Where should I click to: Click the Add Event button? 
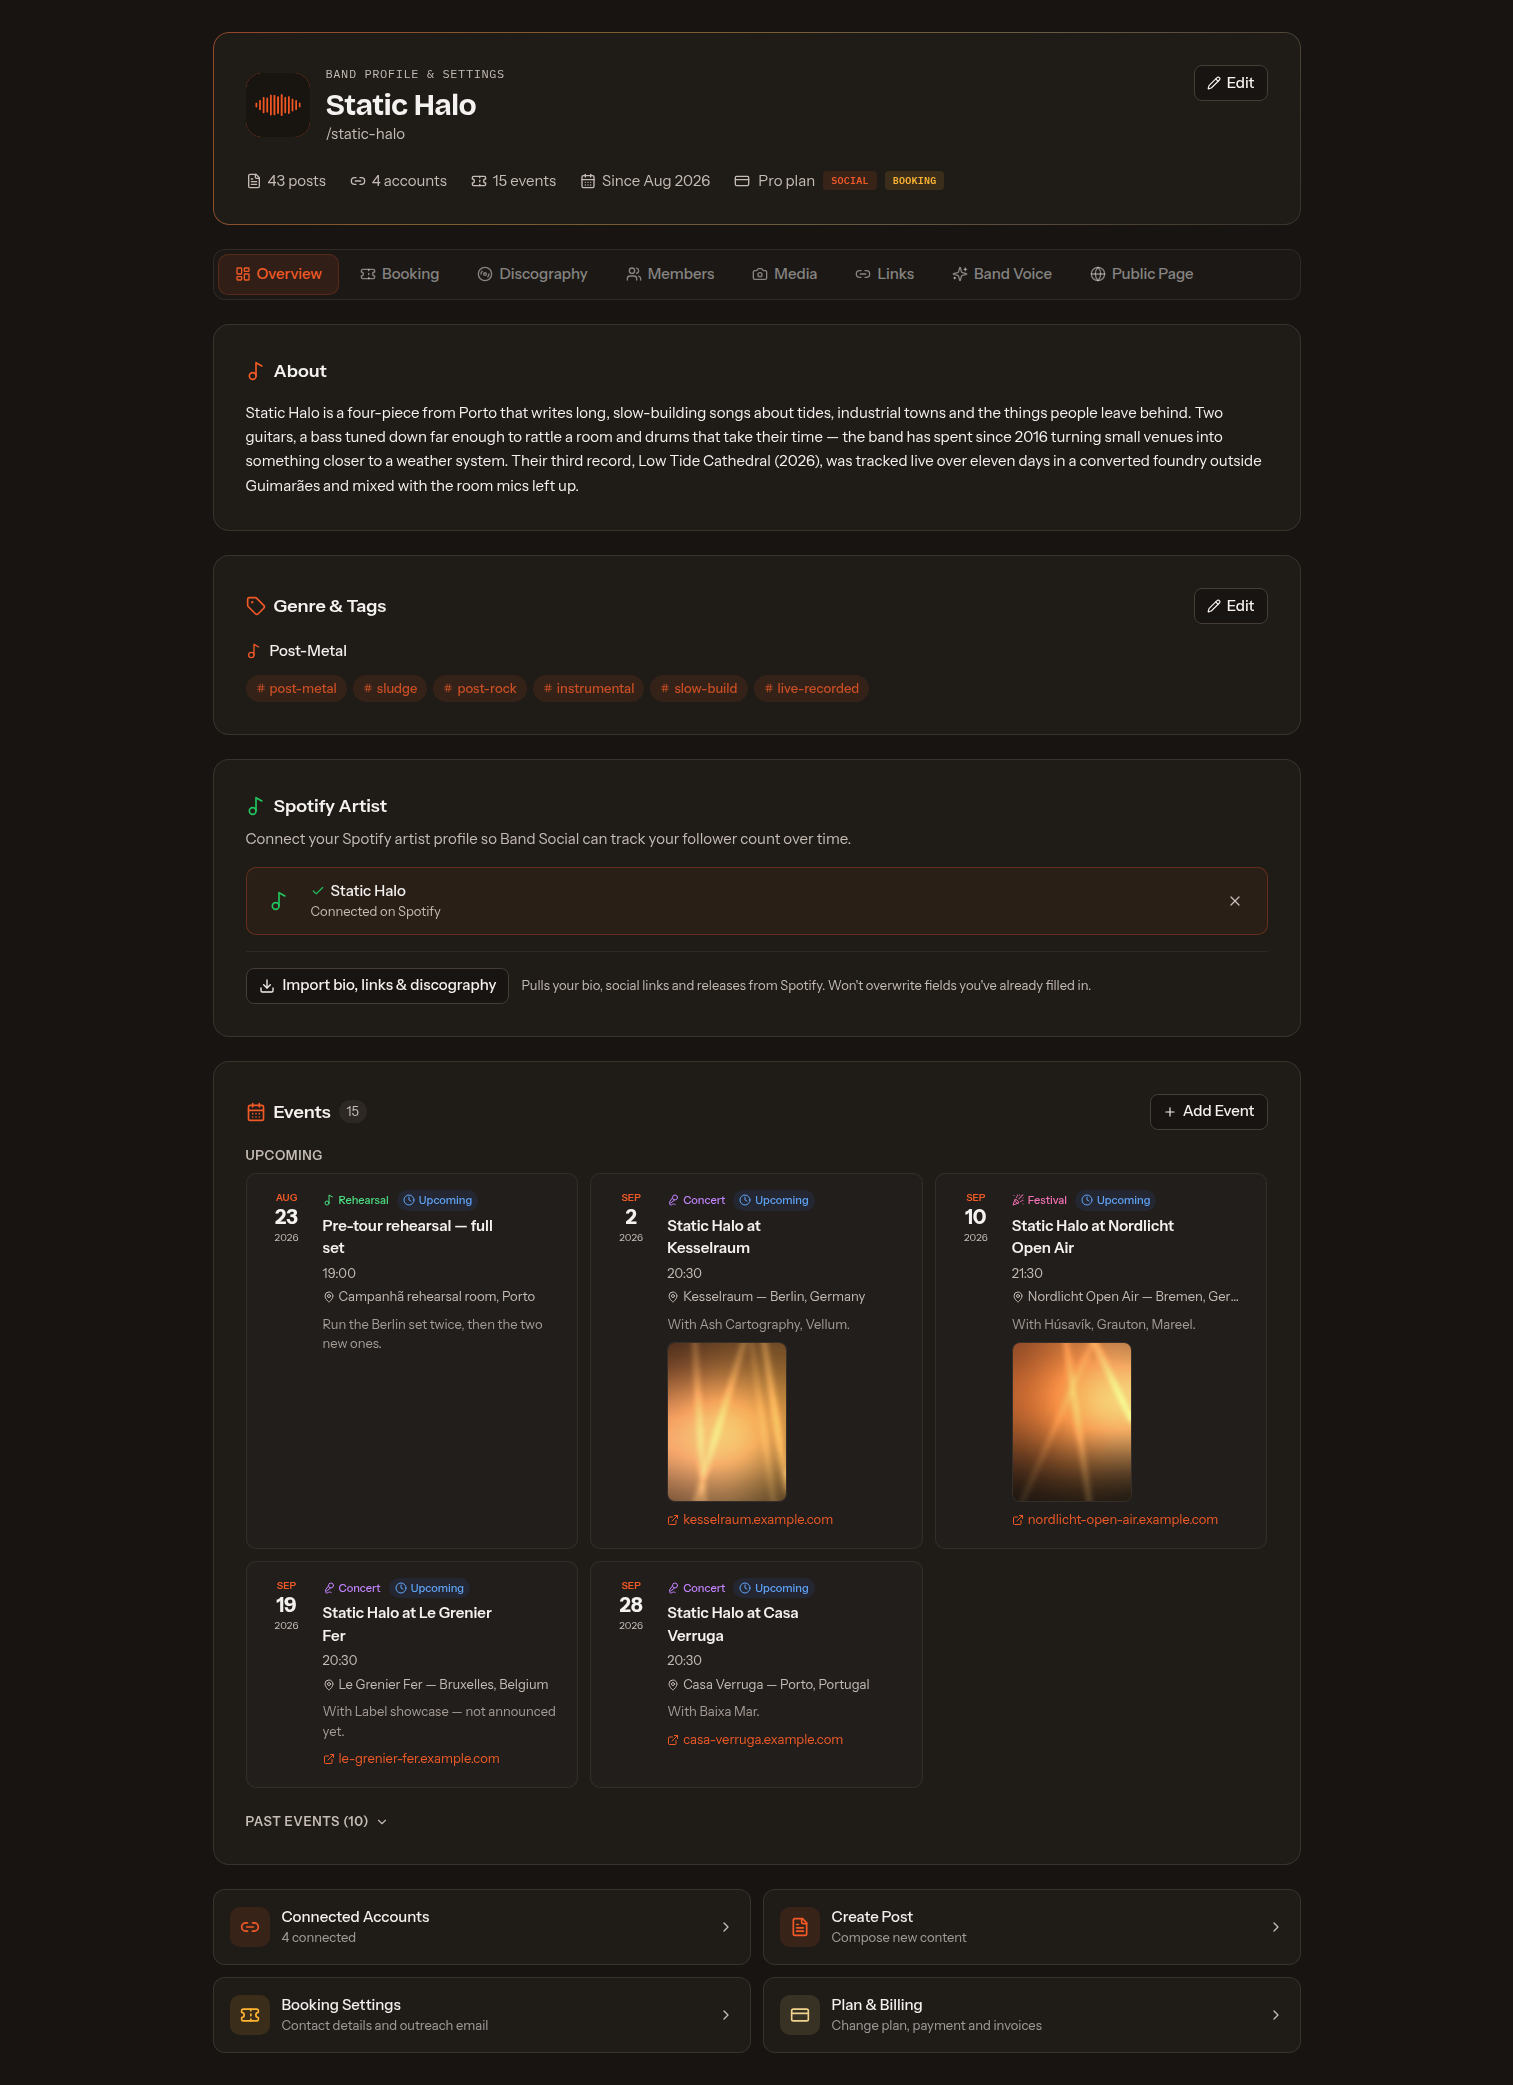click(1209, 1112)
